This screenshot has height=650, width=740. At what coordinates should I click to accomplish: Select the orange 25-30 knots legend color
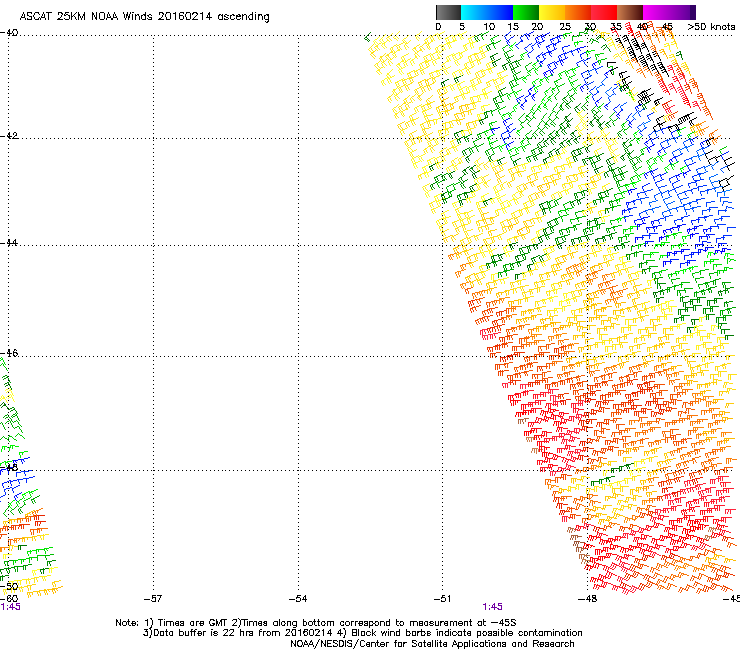coord(578,12)
